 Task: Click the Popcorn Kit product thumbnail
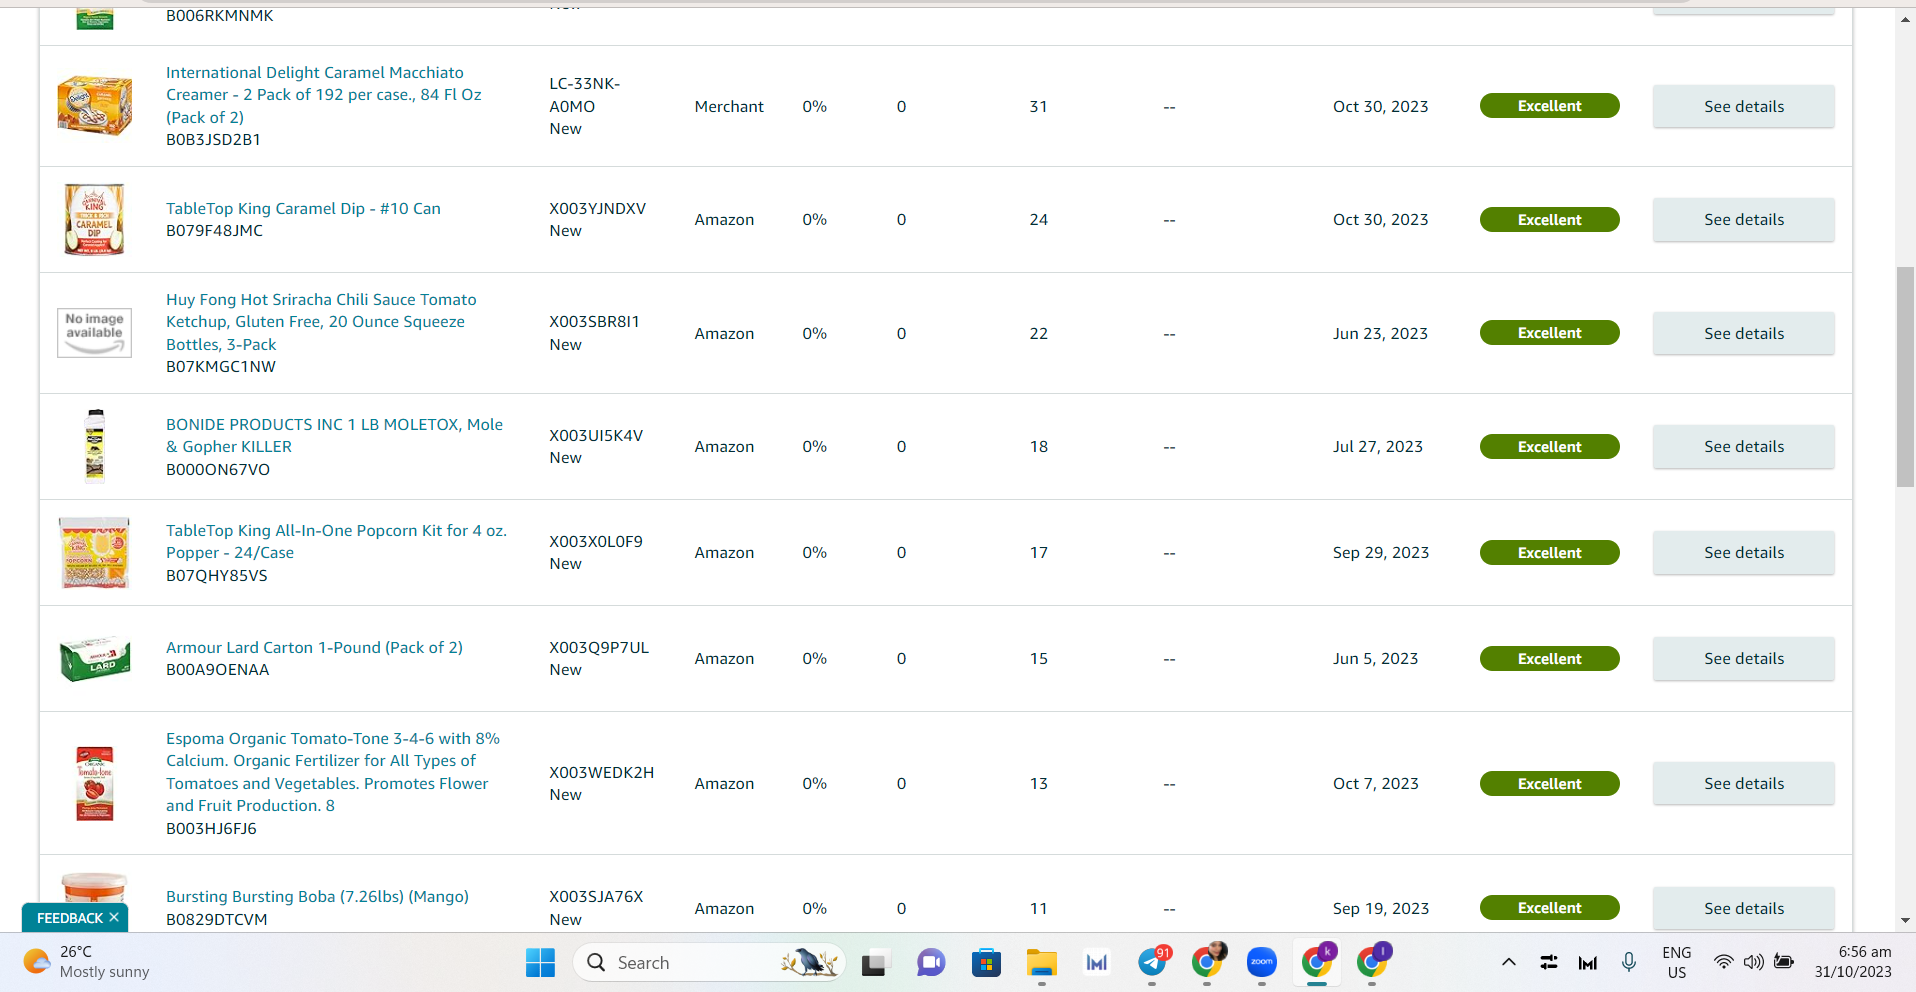(94, 552)
